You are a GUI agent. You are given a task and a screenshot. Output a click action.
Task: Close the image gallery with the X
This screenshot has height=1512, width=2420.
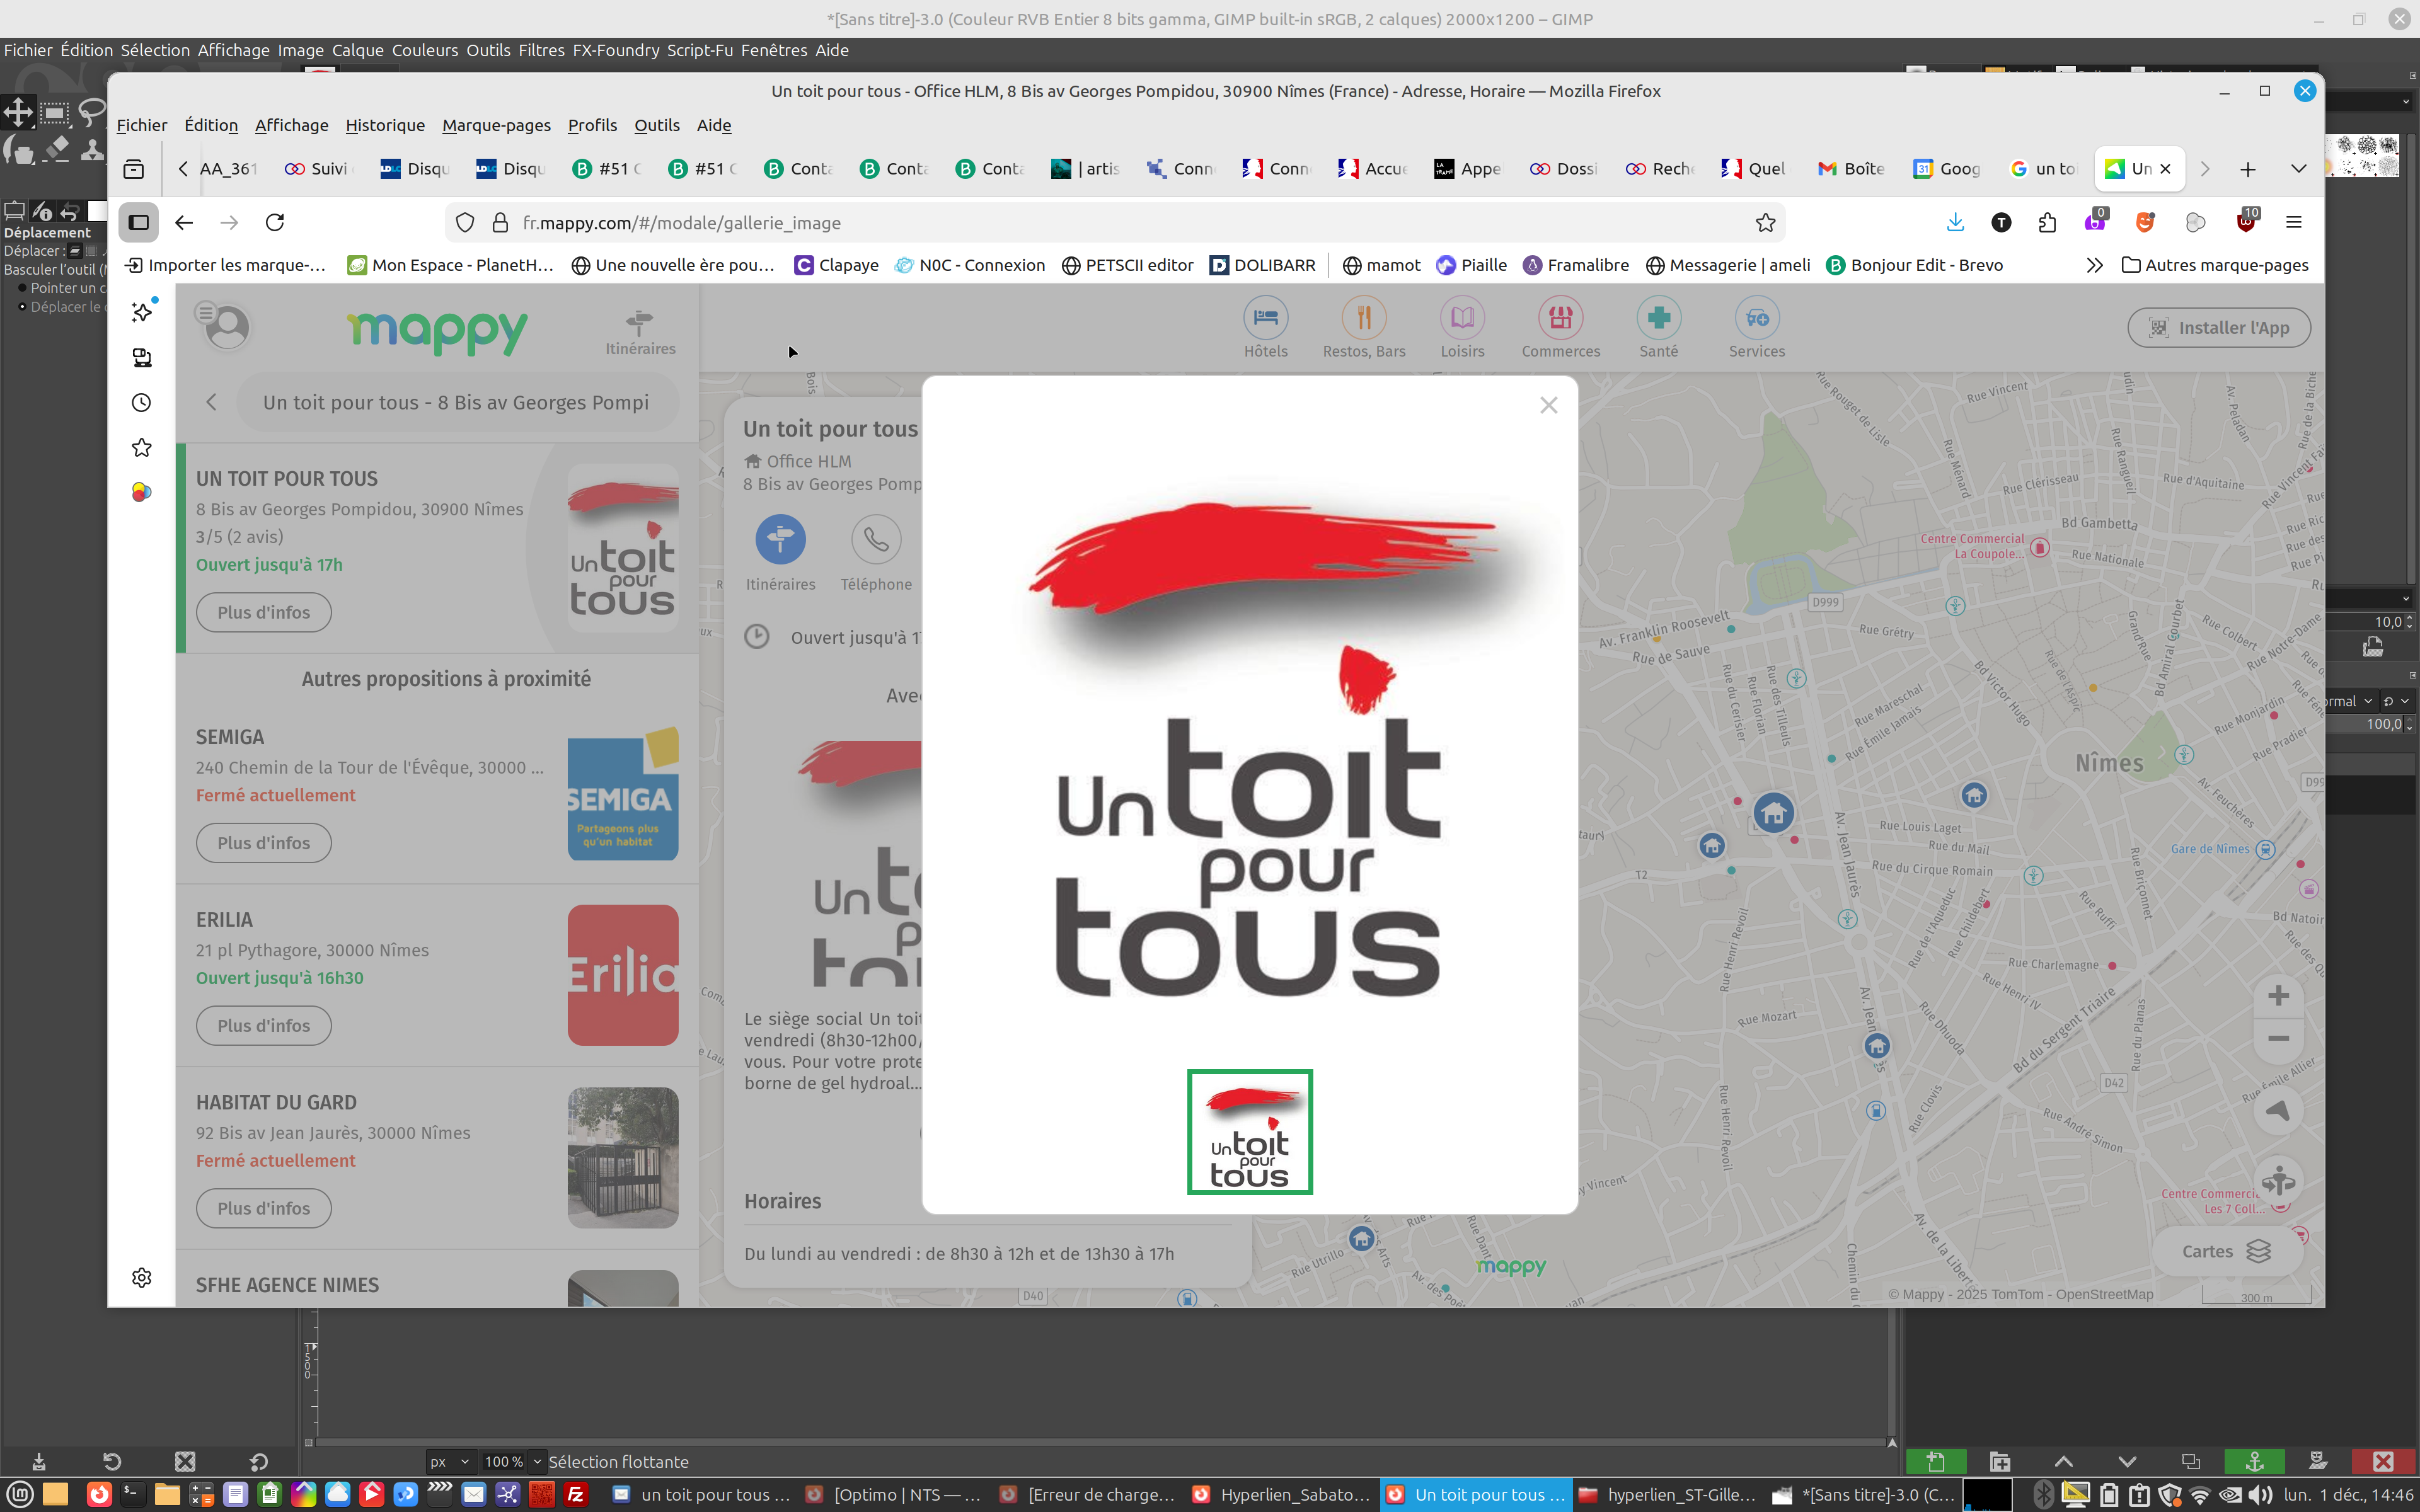pyautogui.click(x=1548, y=405)
